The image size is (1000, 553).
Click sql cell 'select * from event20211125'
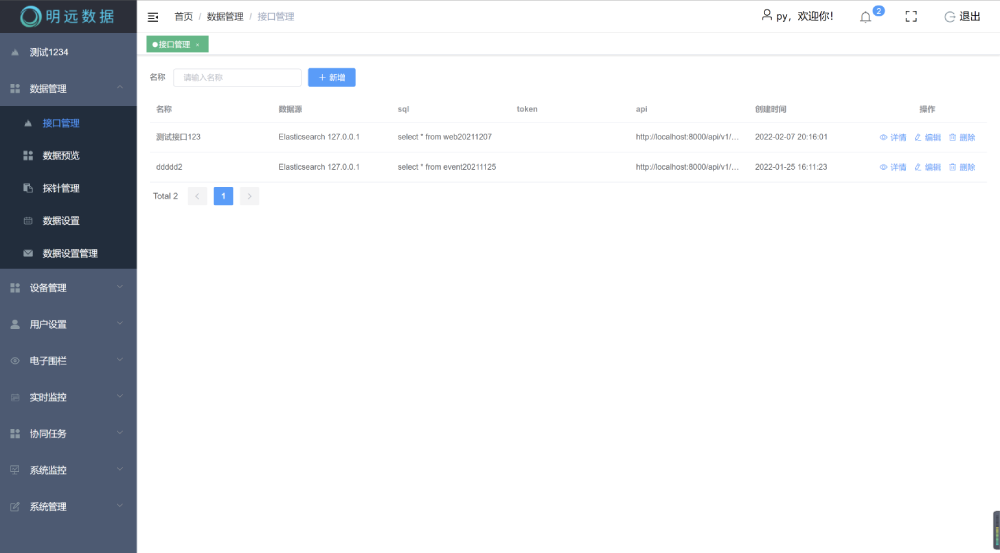tap(446, 167)
